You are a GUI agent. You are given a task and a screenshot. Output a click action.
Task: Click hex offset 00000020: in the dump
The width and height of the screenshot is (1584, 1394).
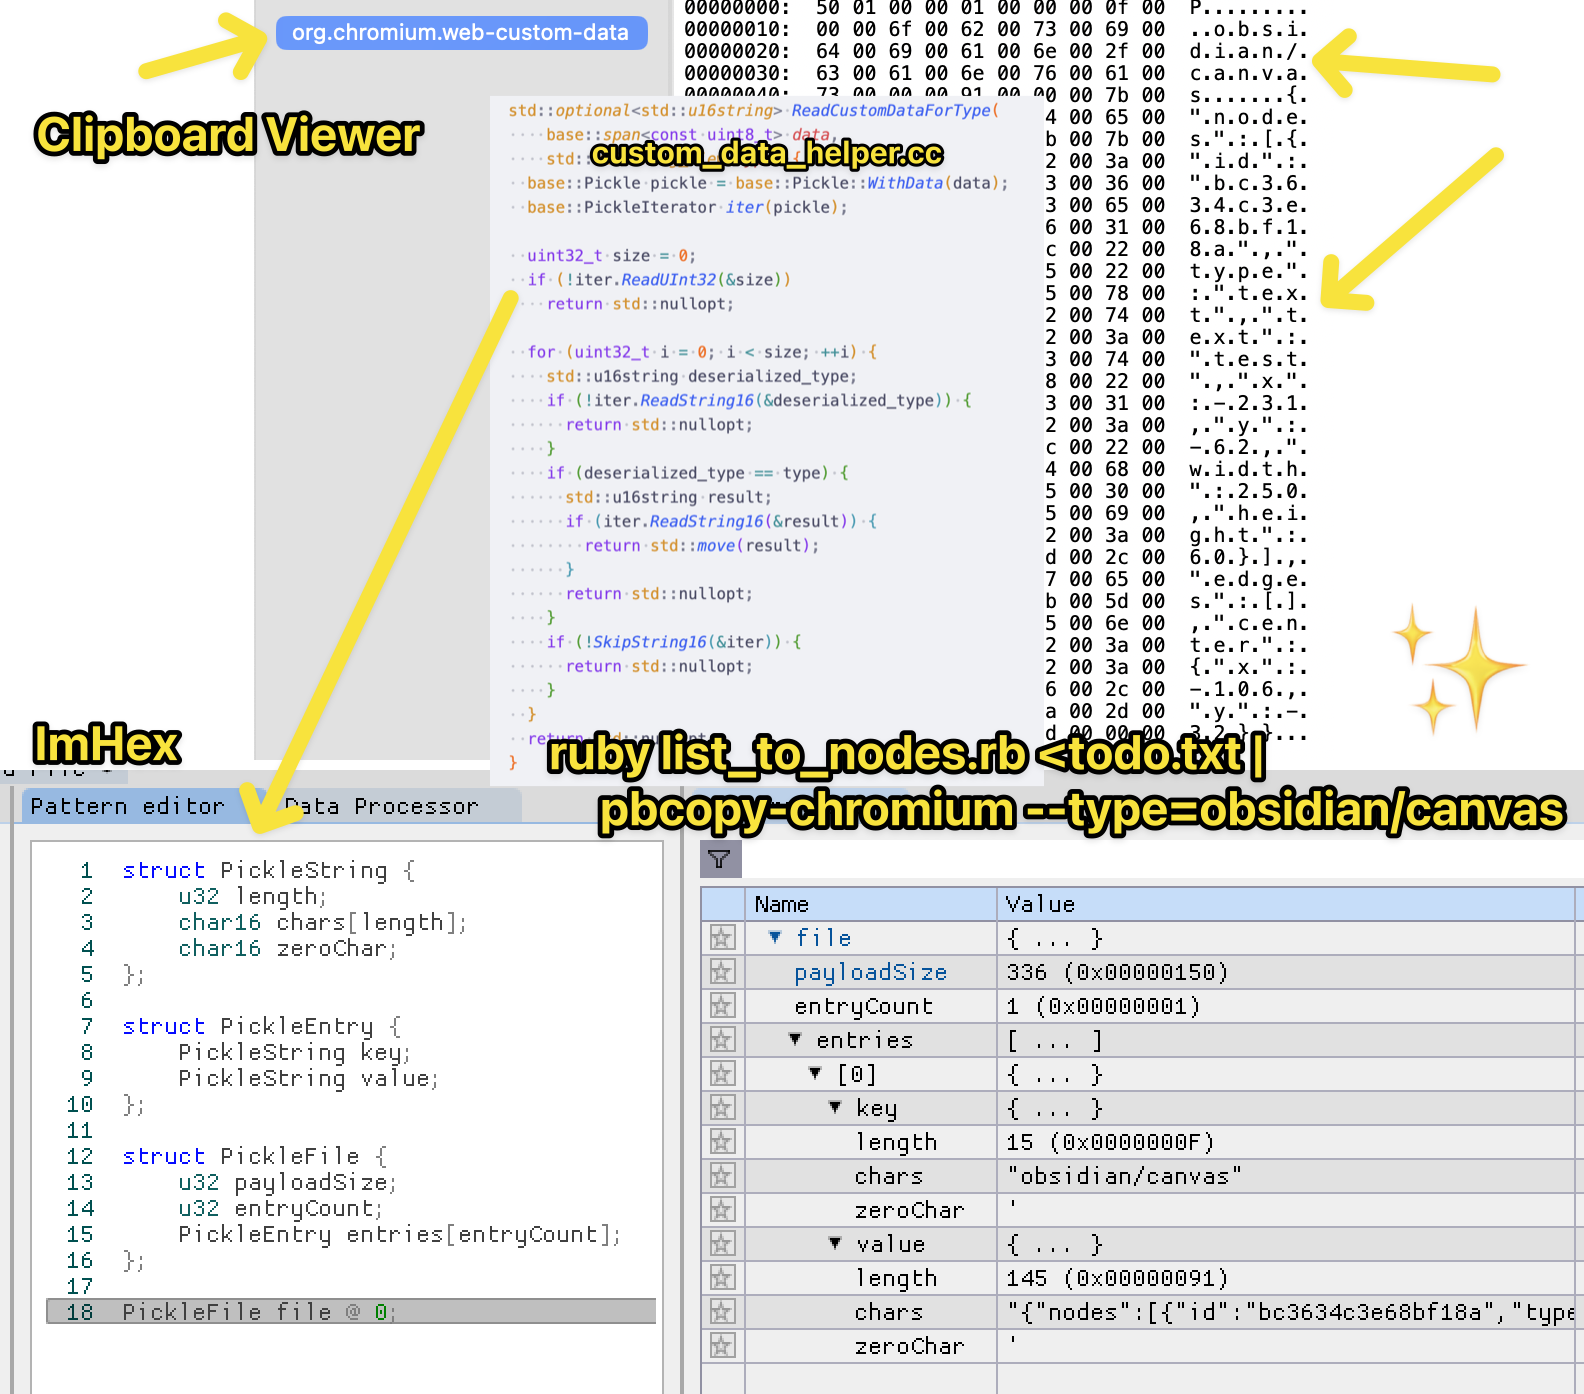pyautogui.click(x=737, y=51)
